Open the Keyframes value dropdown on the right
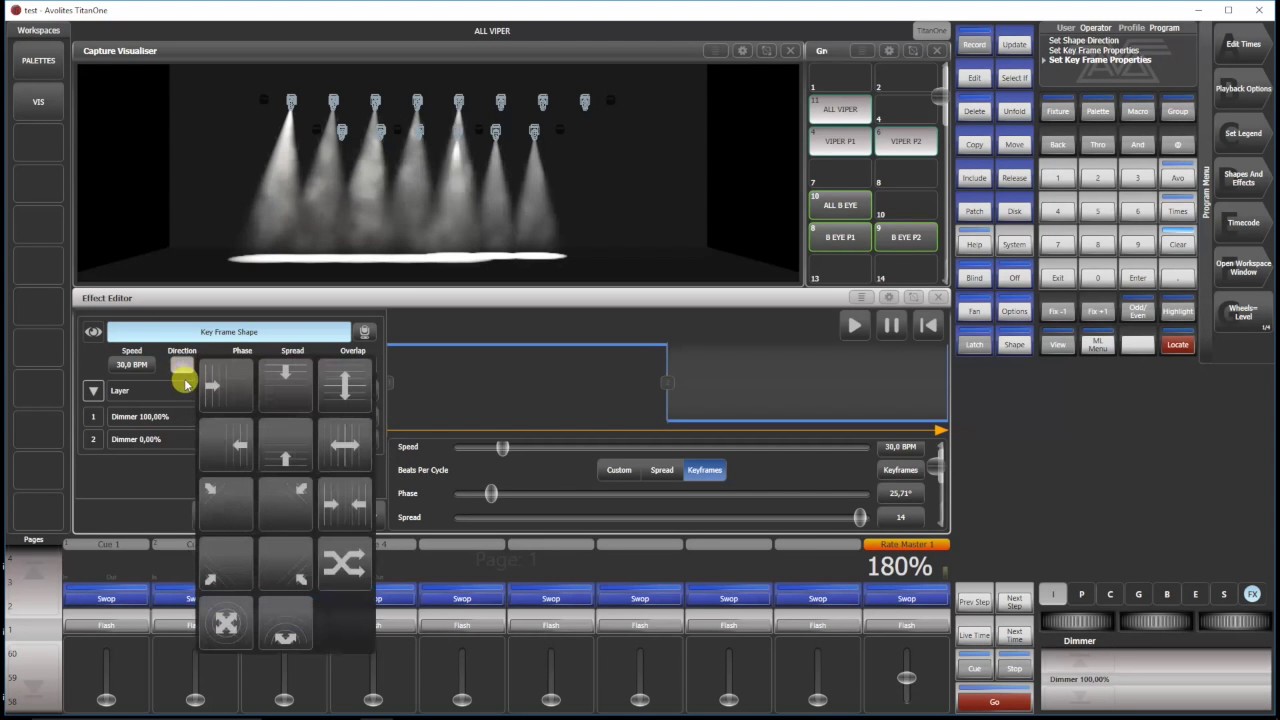Viewport: 1280px width, 720px height. (x=900, y=470)
